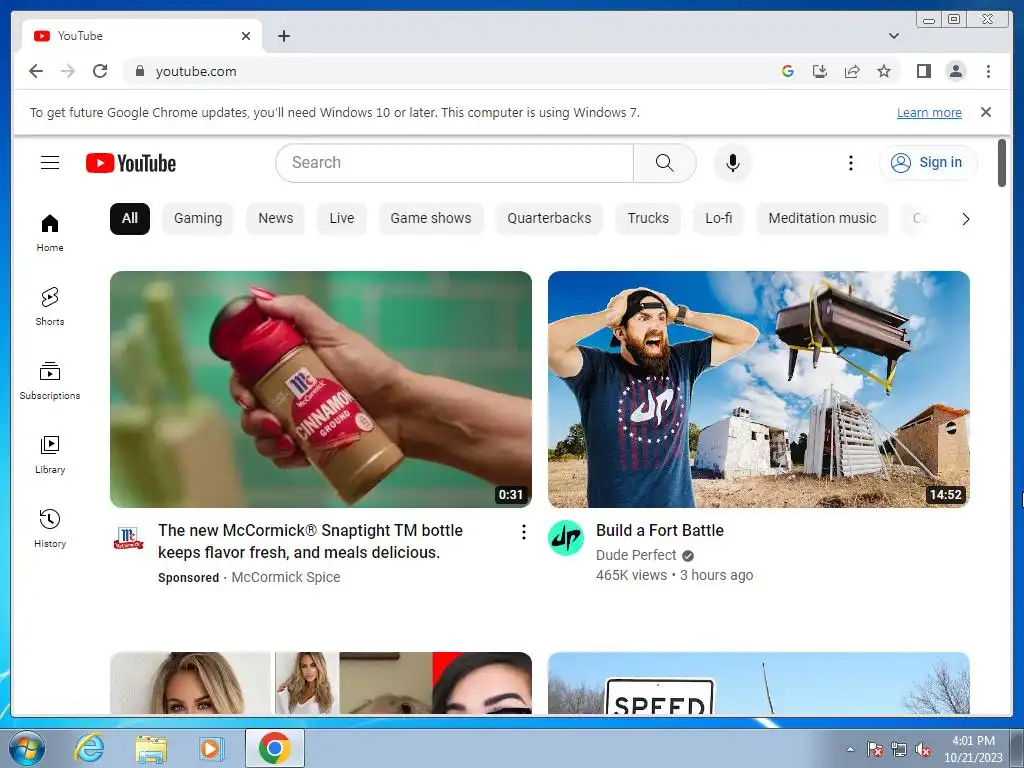Click the McCormick channel avatar
Screen dimensions: 1024x768
point(128,538)
